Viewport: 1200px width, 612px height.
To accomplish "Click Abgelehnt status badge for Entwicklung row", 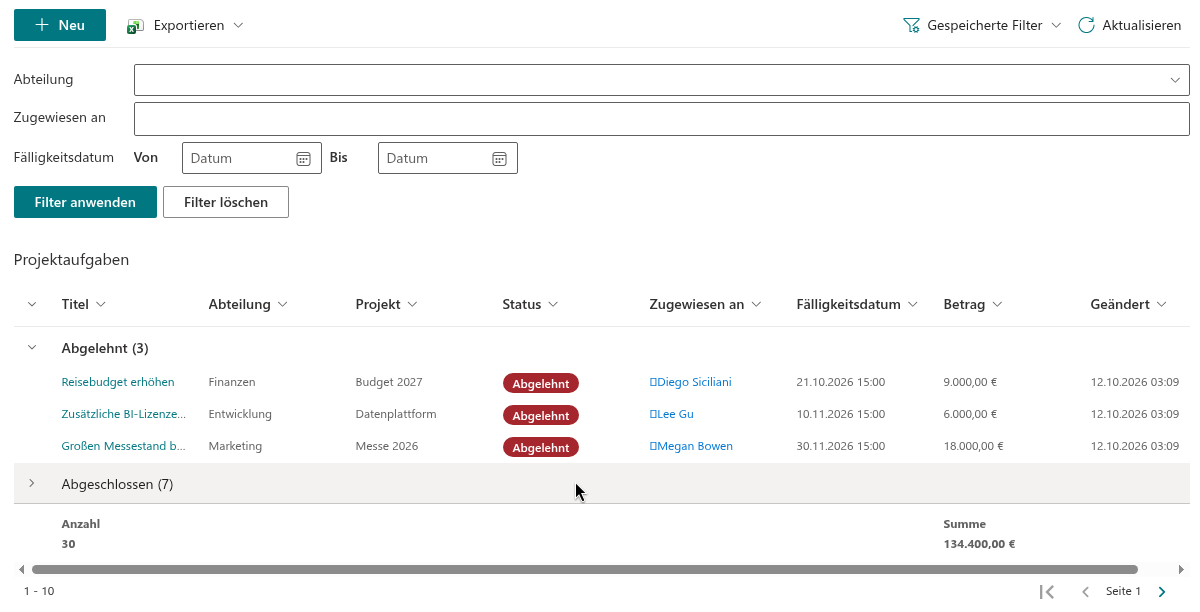I will pos(540,415).
